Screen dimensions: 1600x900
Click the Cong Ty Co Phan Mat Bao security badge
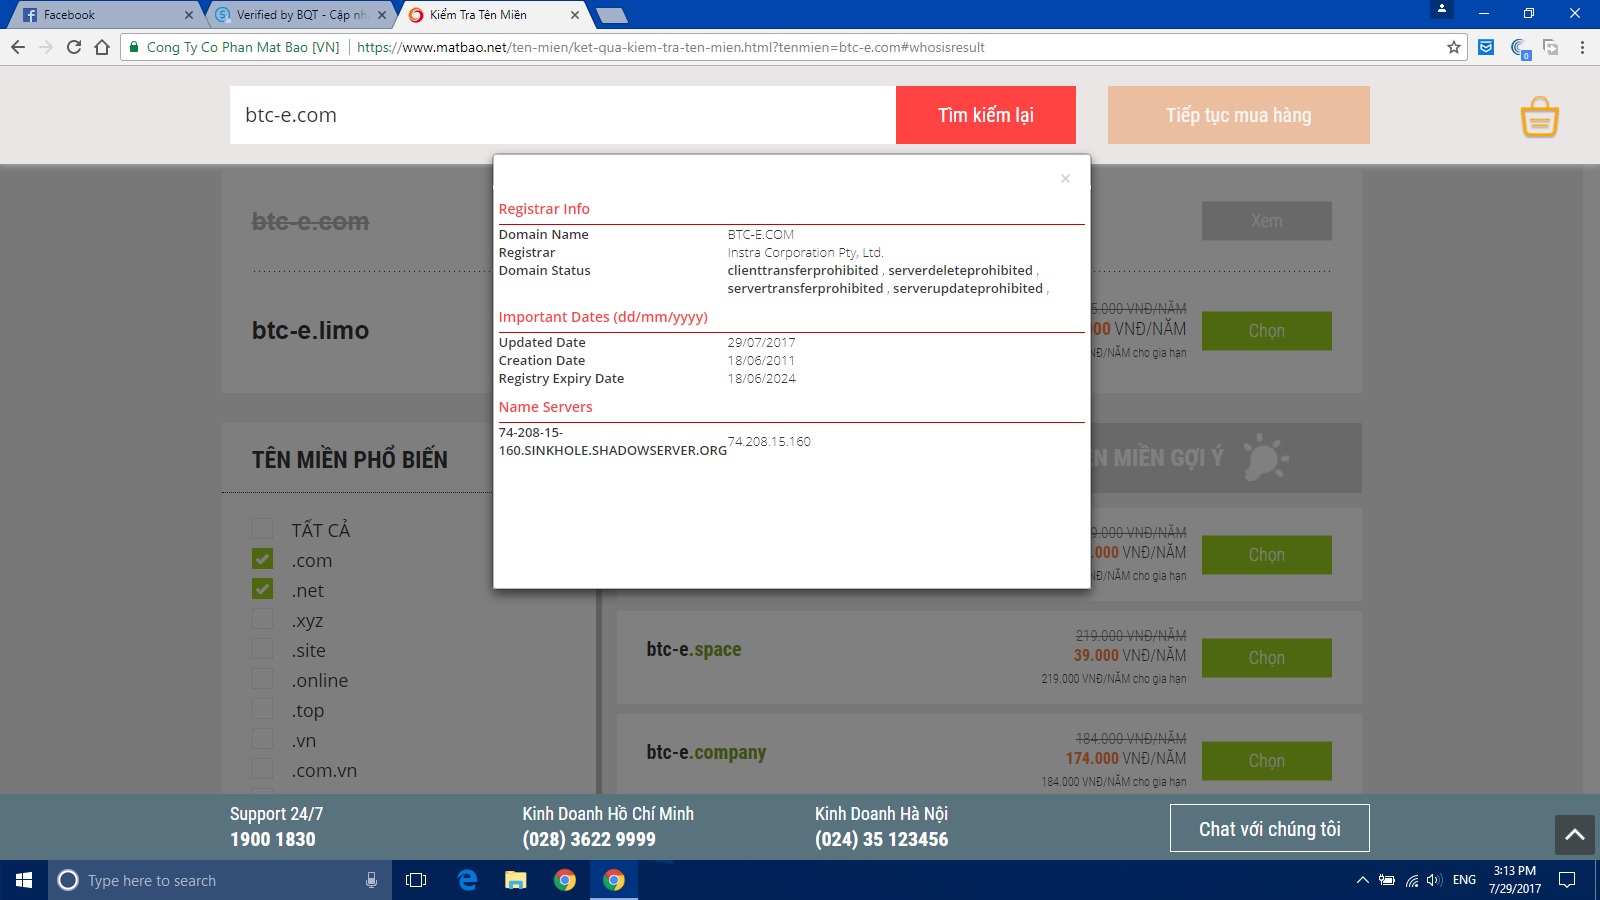pyautogui.click(x=235, y=47)
